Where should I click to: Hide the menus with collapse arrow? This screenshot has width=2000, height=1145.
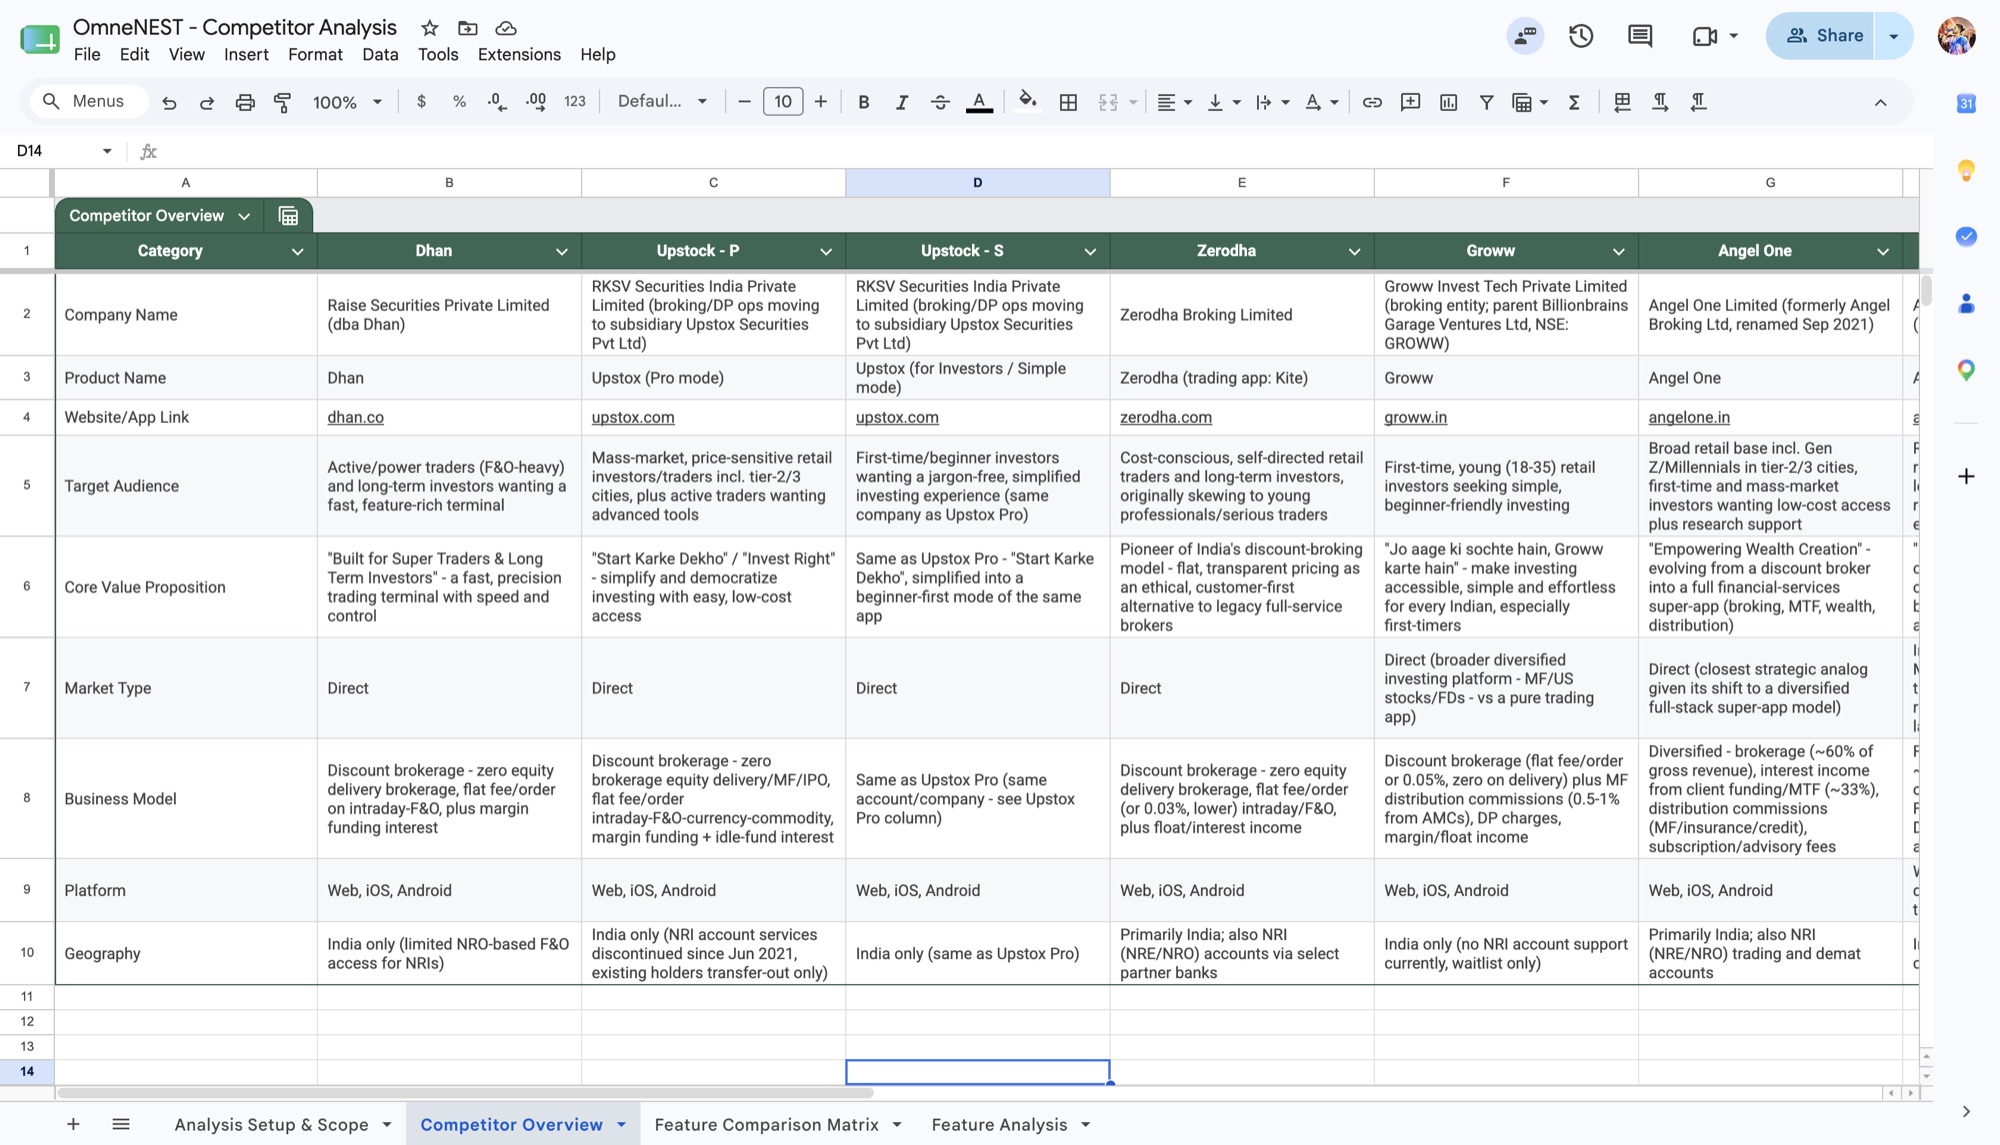(1880, 102)
